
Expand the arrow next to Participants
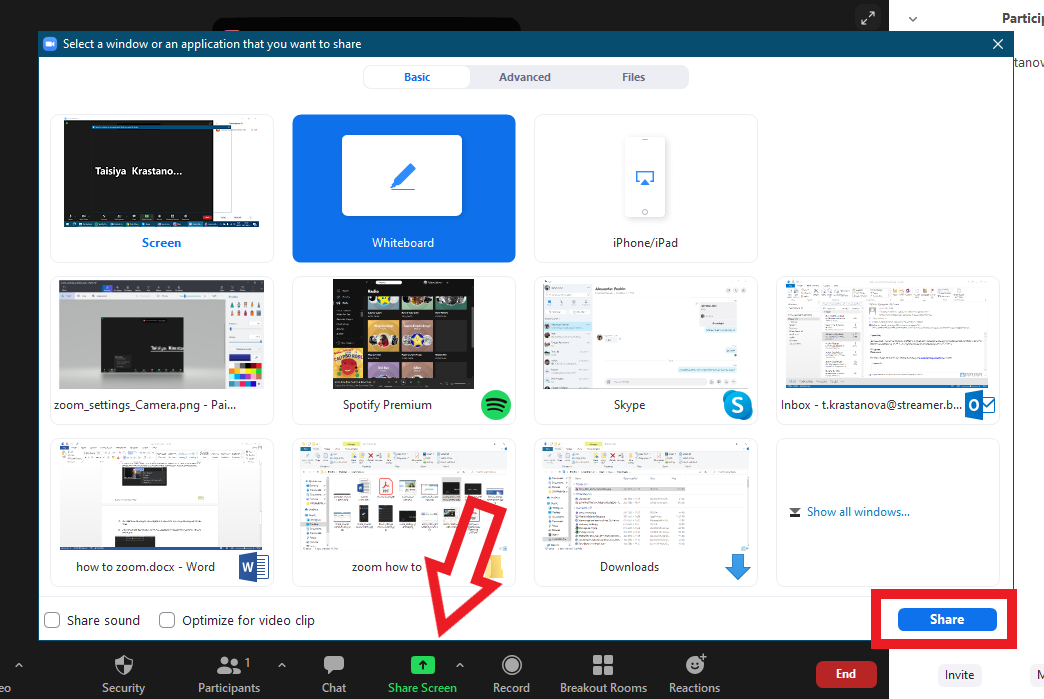[x=282, y=665]
